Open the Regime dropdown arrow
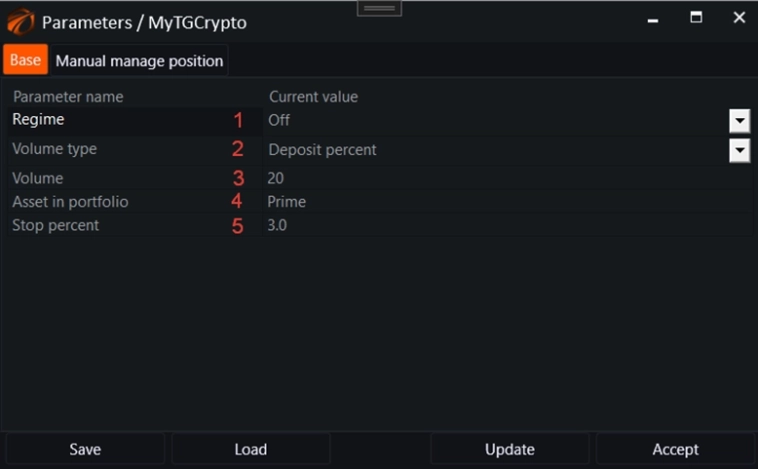The height and width of the screenshot is (469, 758). click(x=739, y=121)
